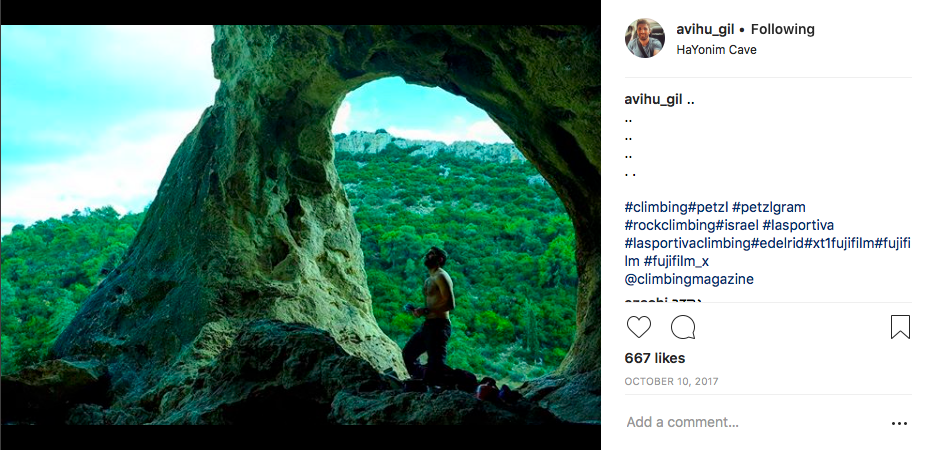936x450 pixels.
Task: Visit the @climbingmagazine mention
Action: click(689, 279)
